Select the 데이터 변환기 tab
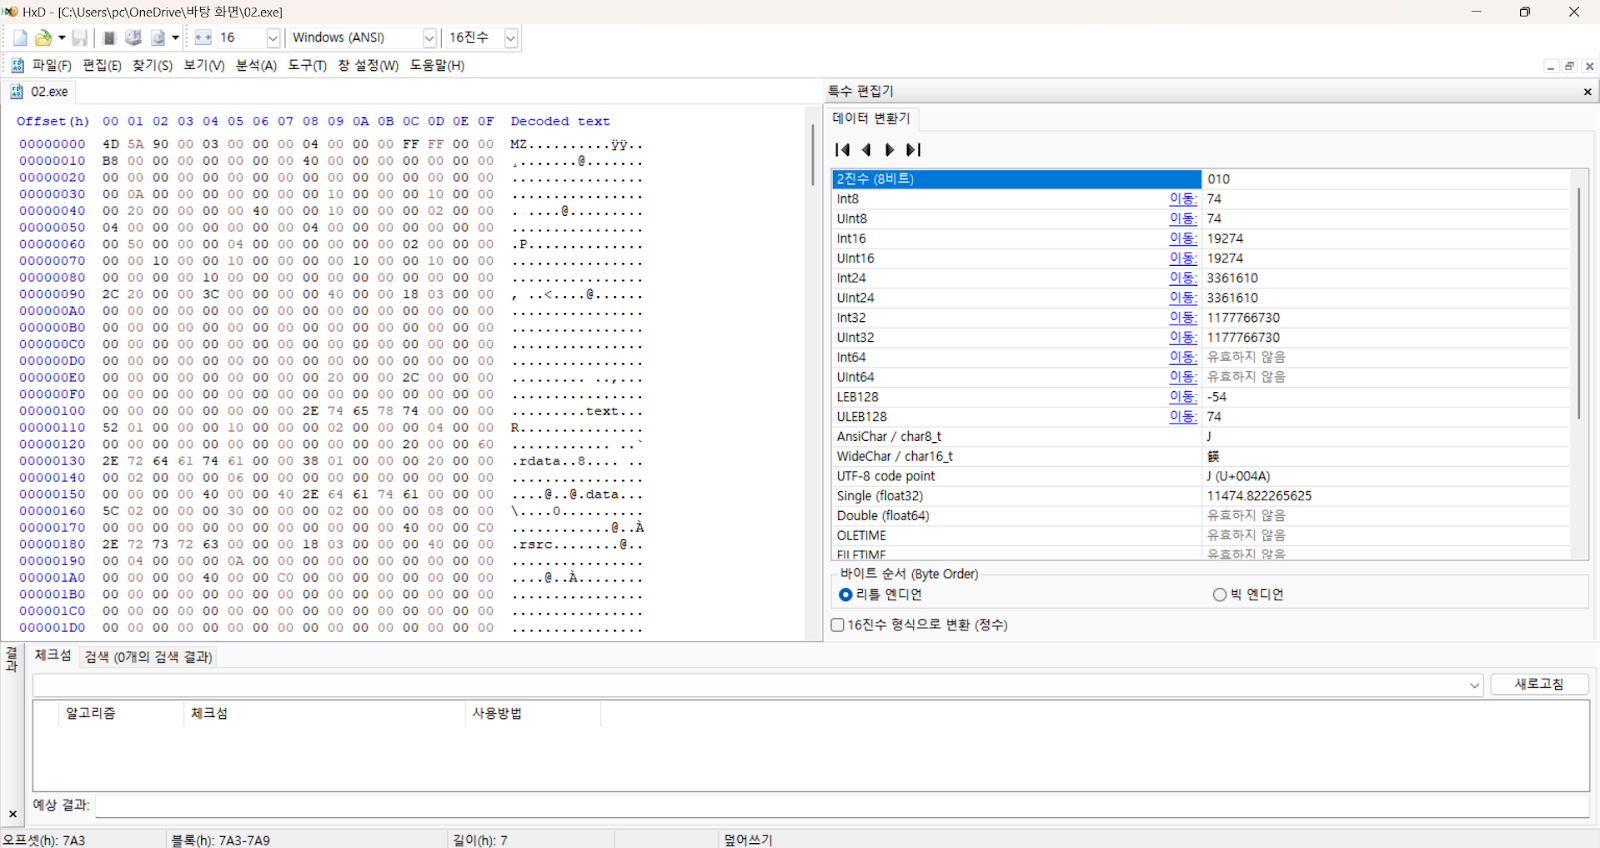Viewport: 1600px width, 848px height. pyautogui.click(x=872, y=118)
